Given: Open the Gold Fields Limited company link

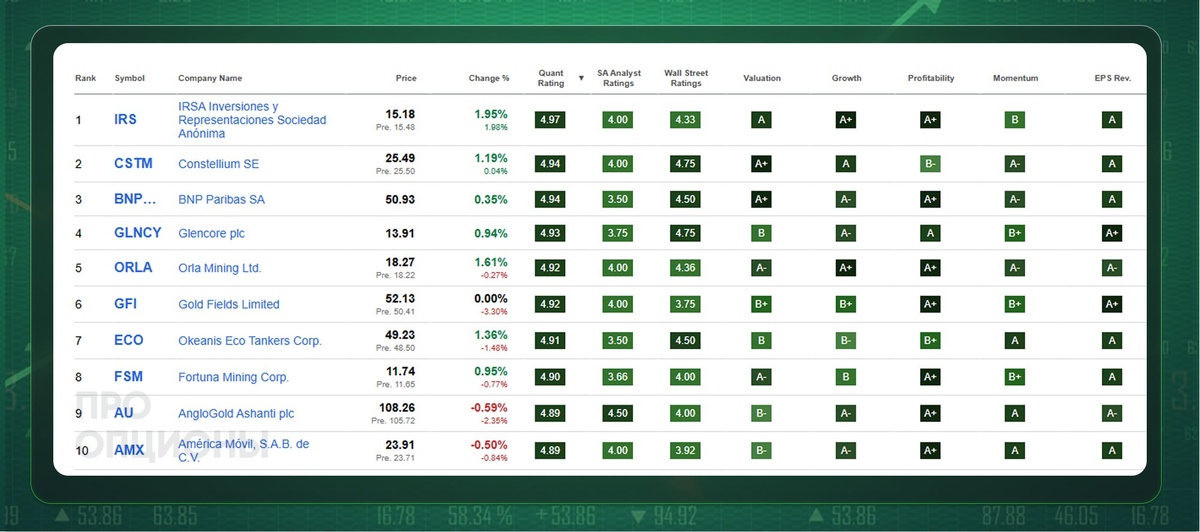Looking at the screenshot, I should pyautogui.click(x=228, y=304).
